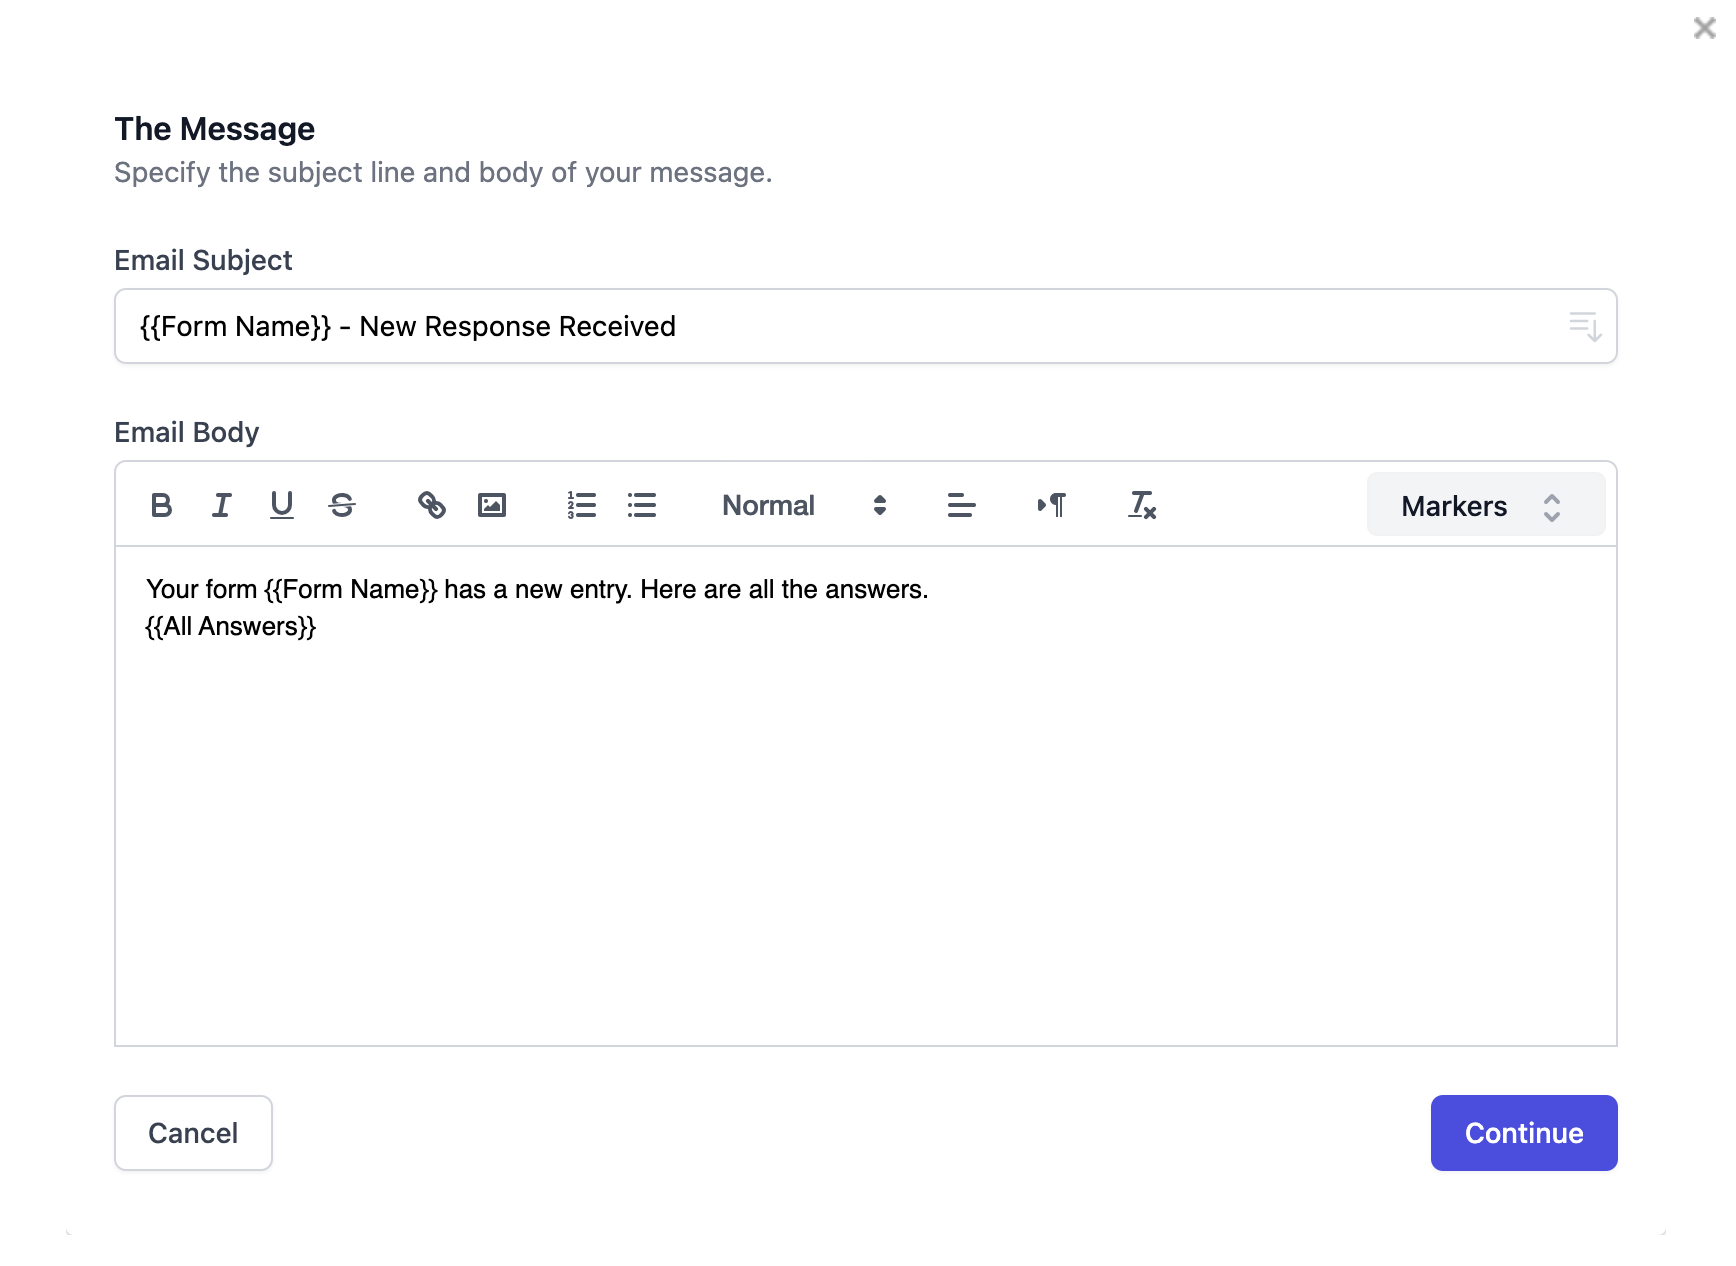
Task: Apply bold formatting in the email body
Action: (160, 505)
